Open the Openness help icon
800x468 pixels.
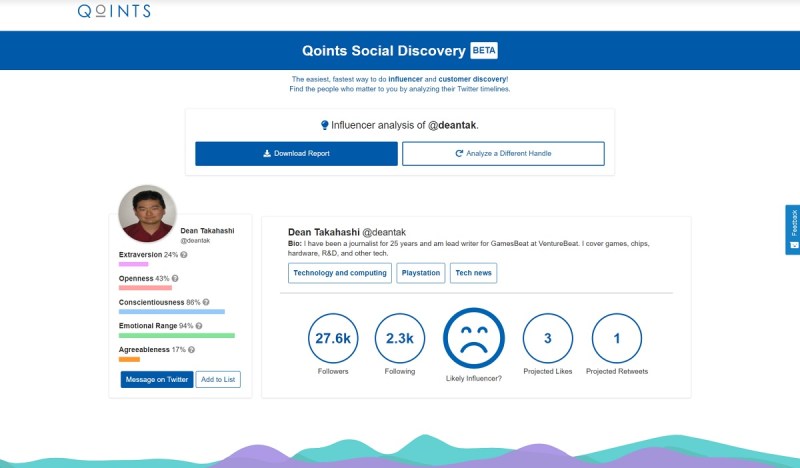click(175, 279)
